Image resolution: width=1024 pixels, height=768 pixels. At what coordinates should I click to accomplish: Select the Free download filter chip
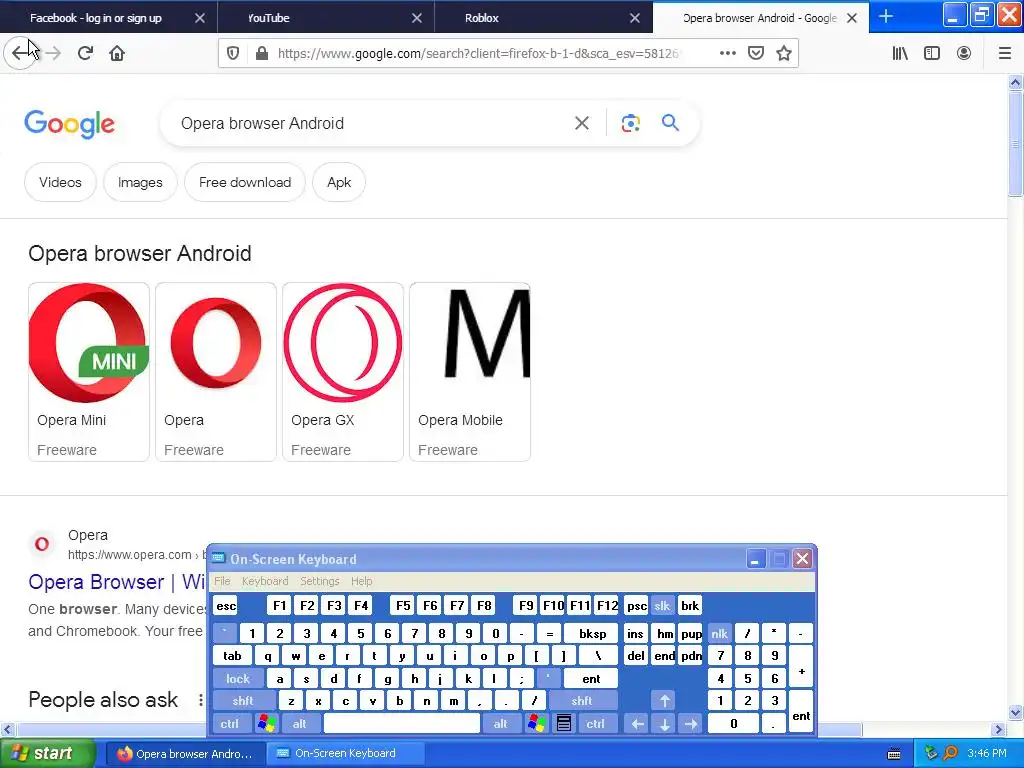245,182
